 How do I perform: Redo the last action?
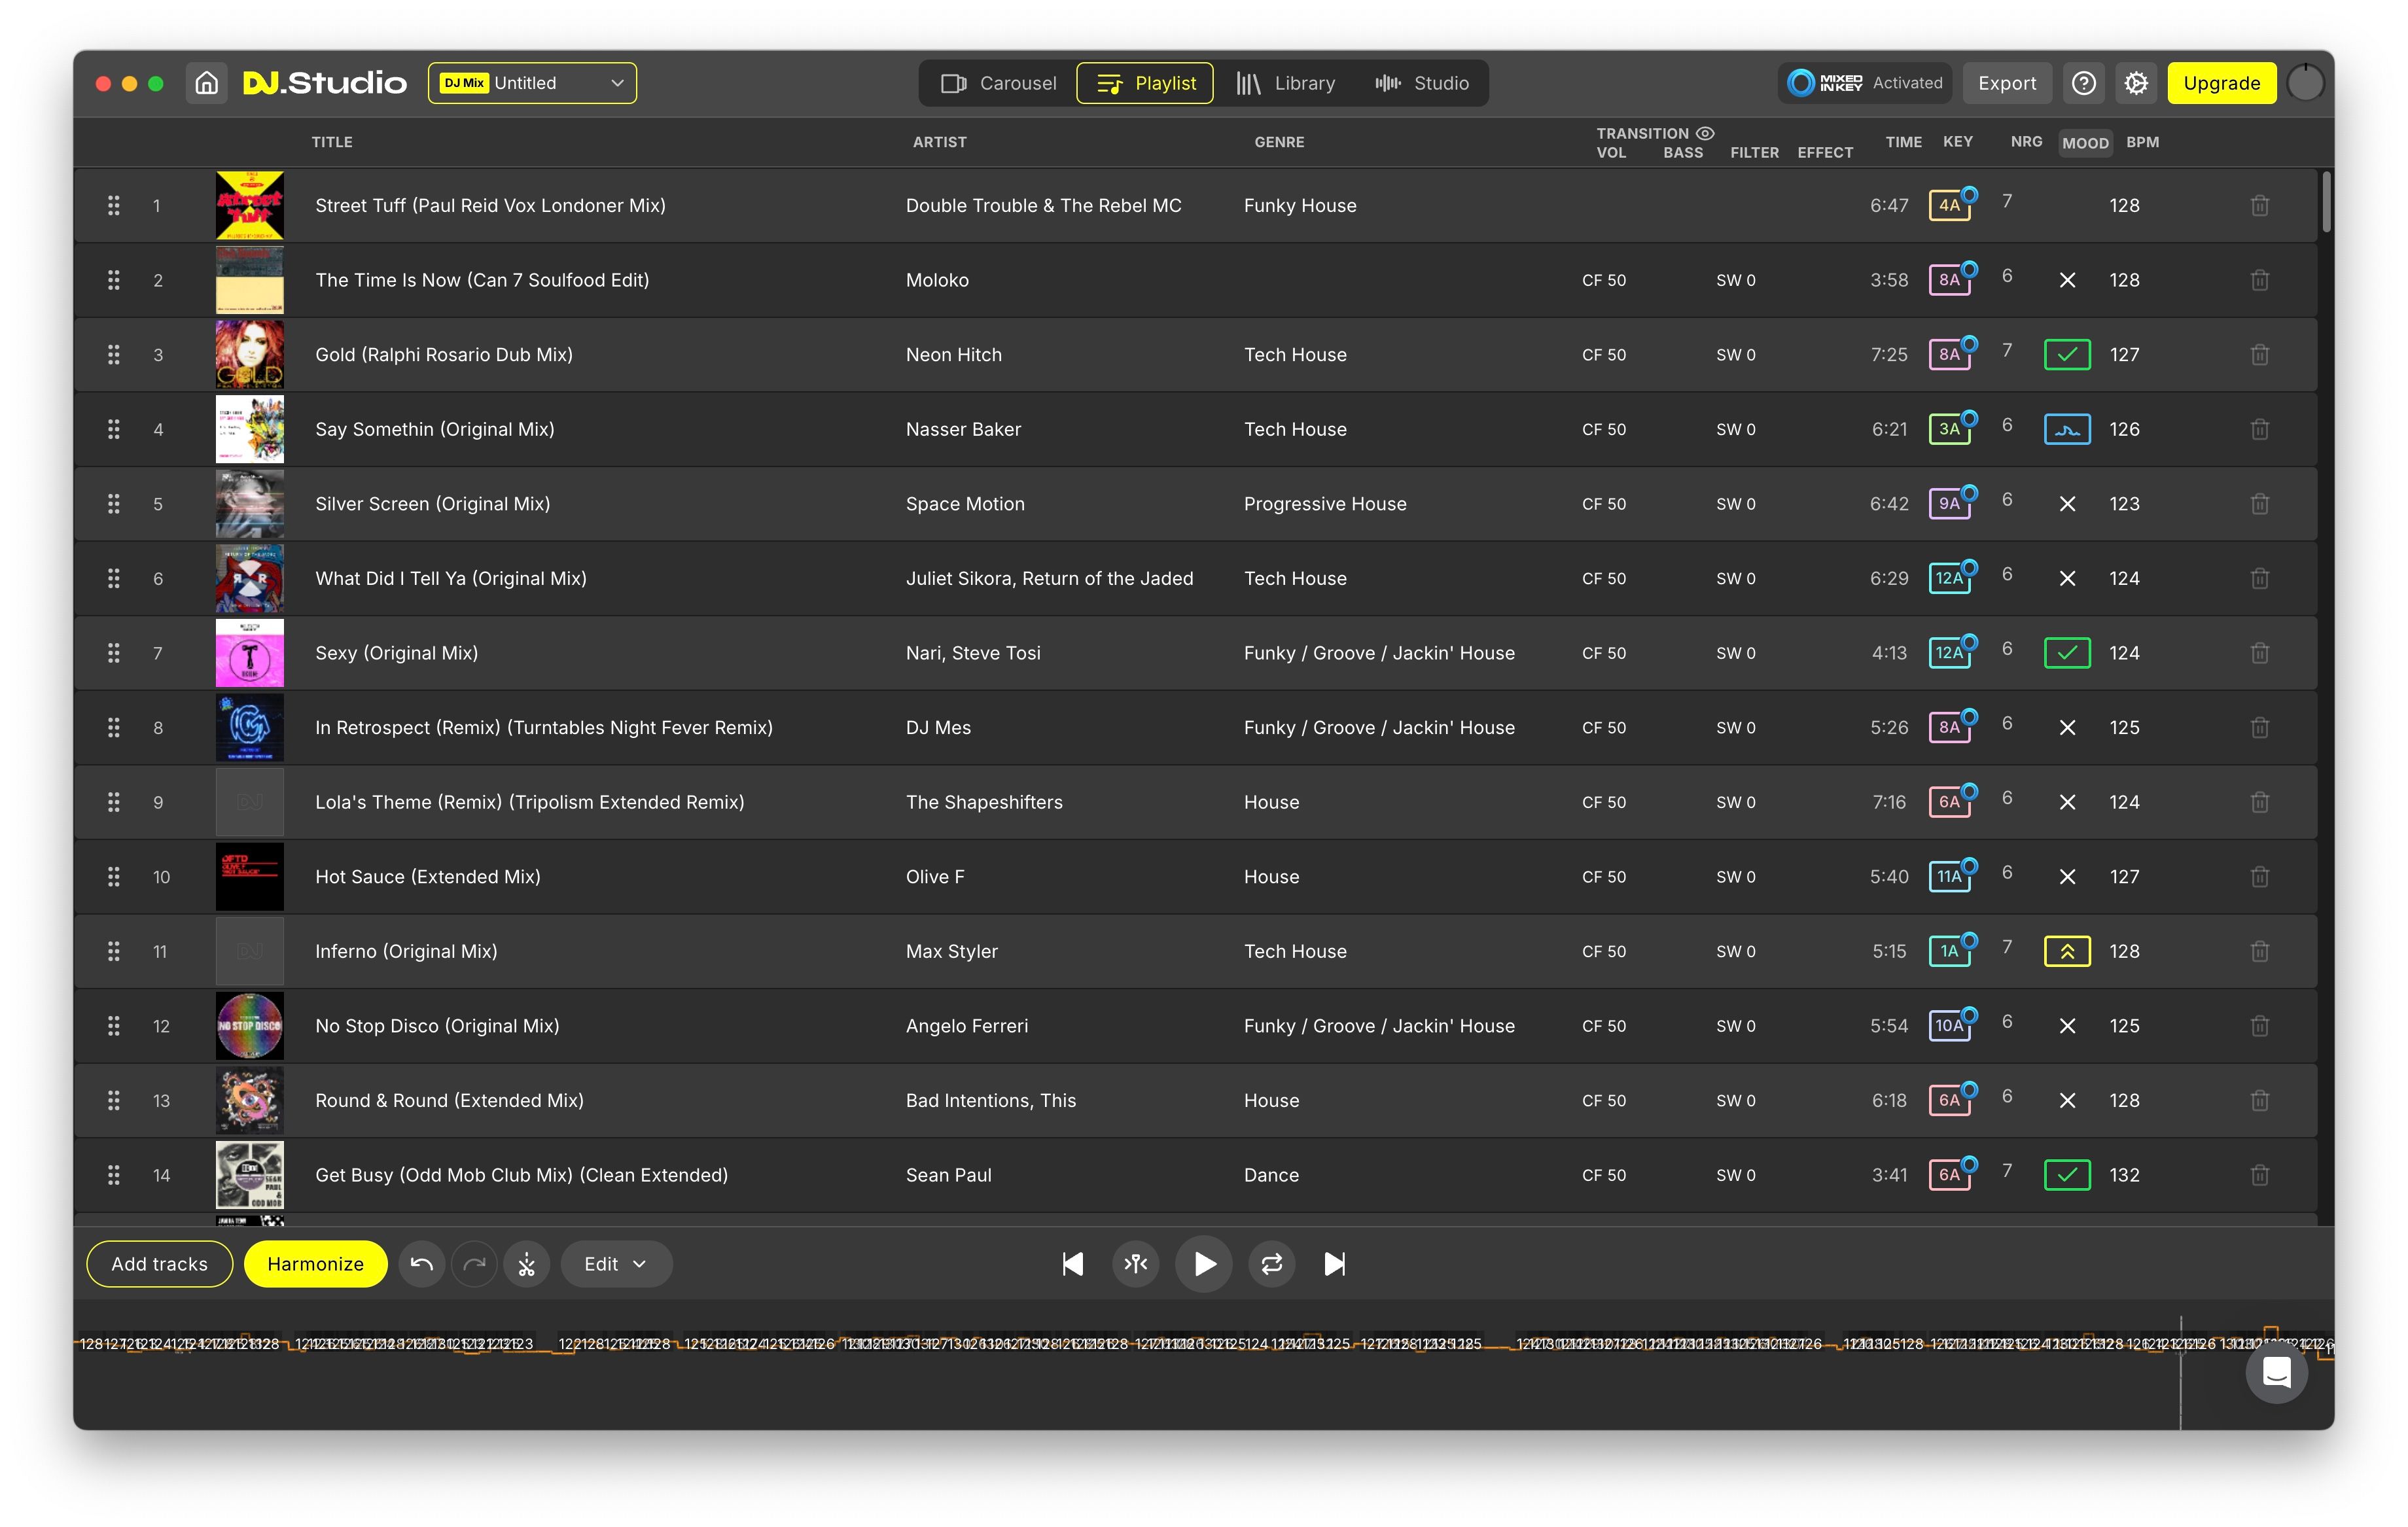pyautogui.click(x=475, y=1264)
